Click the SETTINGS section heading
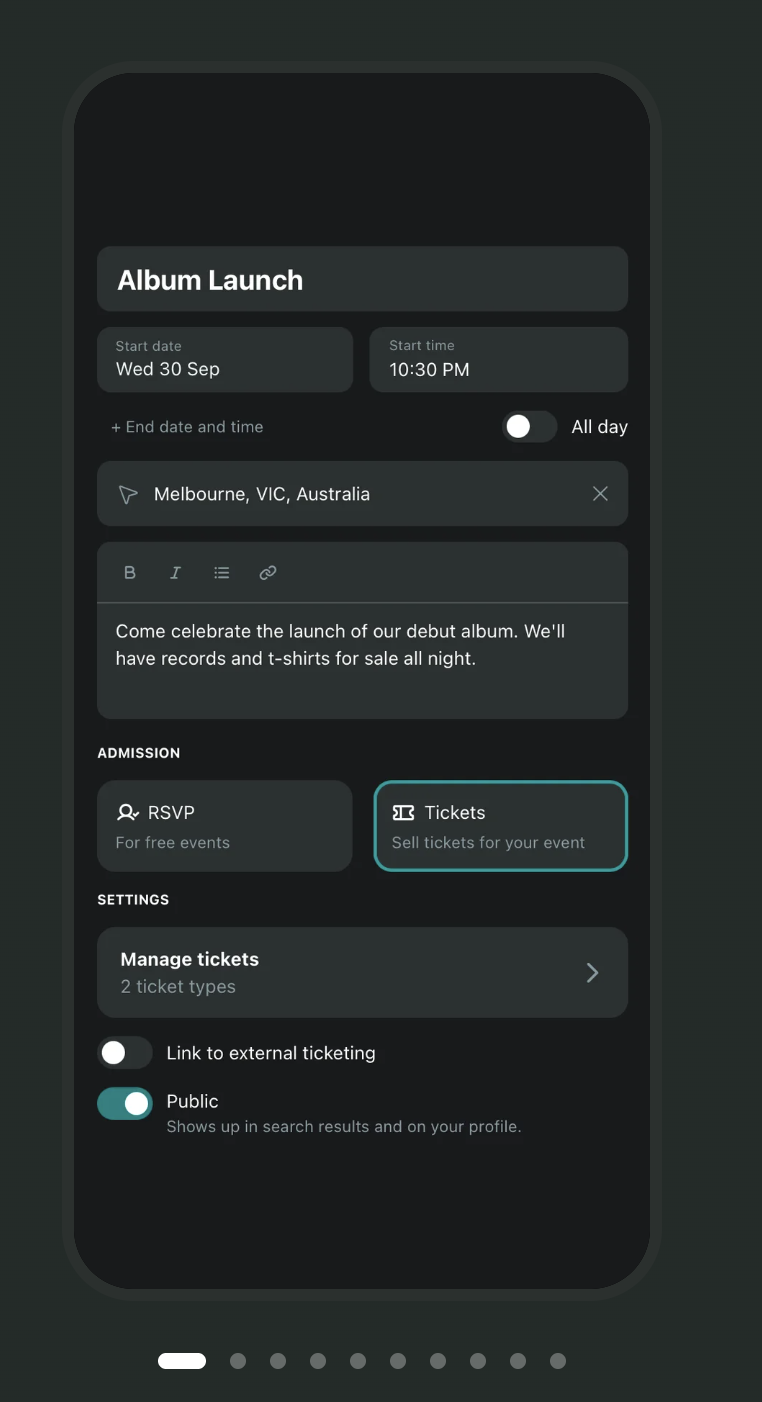 pos(133,900)
